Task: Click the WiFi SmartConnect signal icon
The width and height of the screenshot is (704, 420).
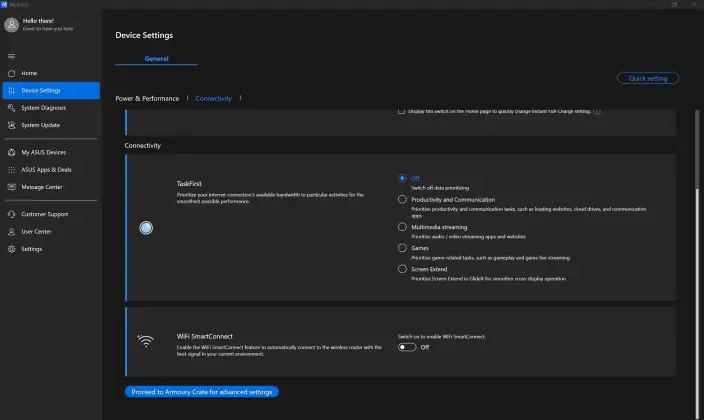Action: tap(145, 341)
